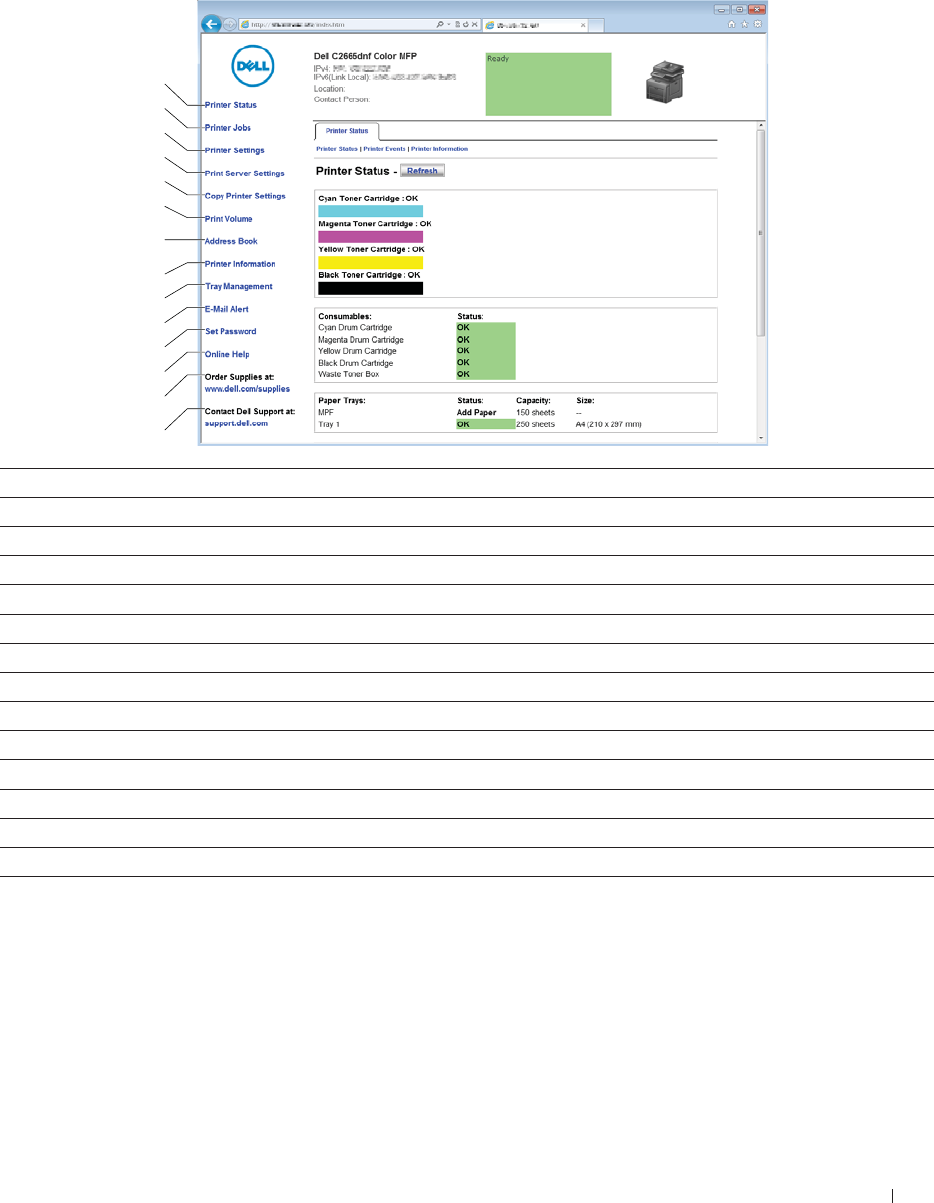
Task: Open Printer Jobs in the left menu
Action: click(x=228, y=128)
